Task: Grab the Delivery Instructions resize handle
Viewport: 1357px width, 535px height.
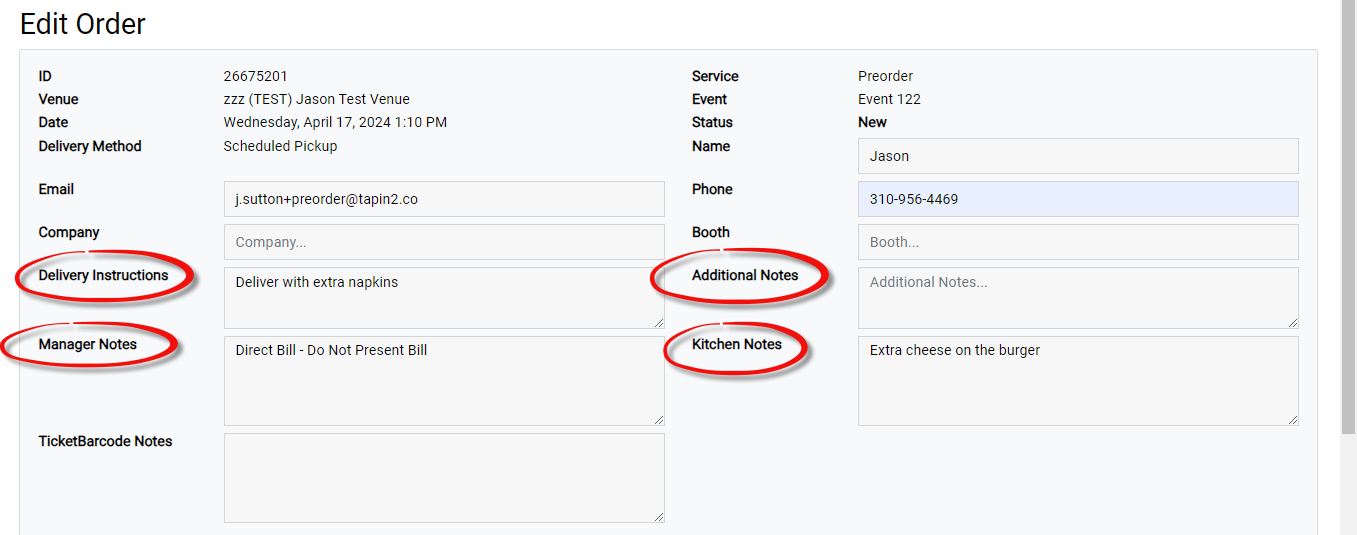Action: tap(659, 323)
